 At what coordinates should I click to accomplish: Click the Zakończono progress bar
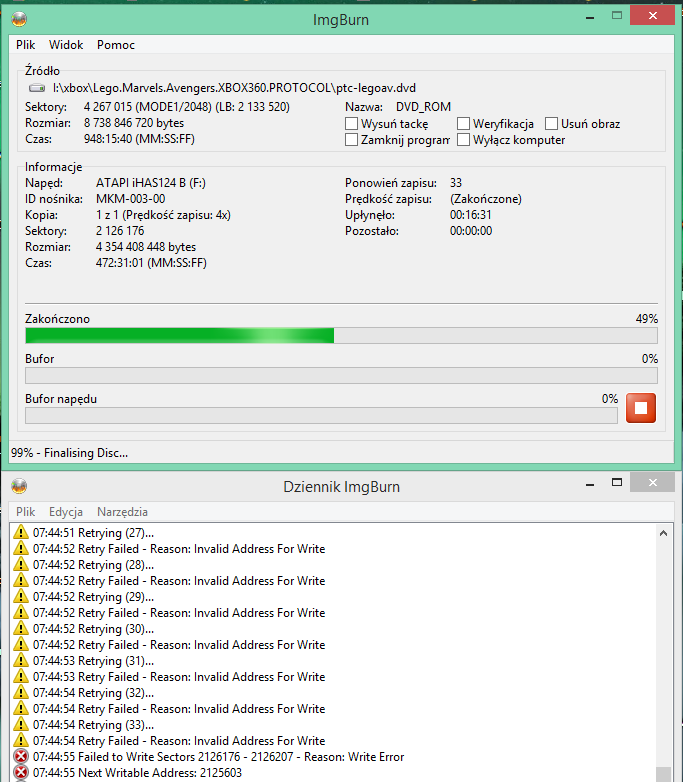click(341, 336)
